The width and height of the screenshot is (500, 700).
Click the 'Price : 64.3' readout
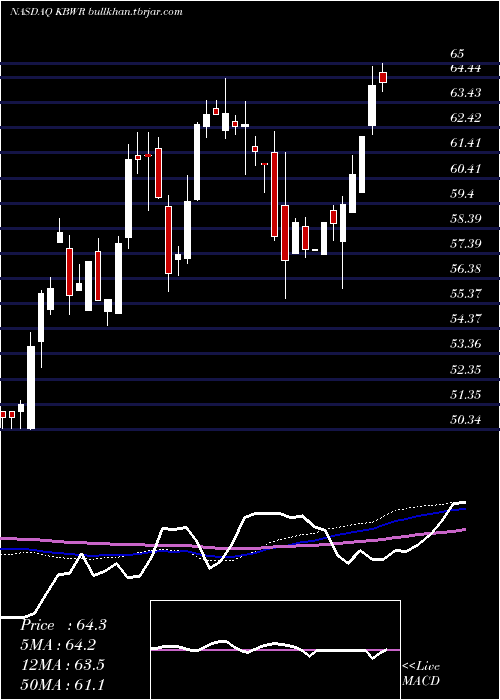click(63, 625)
